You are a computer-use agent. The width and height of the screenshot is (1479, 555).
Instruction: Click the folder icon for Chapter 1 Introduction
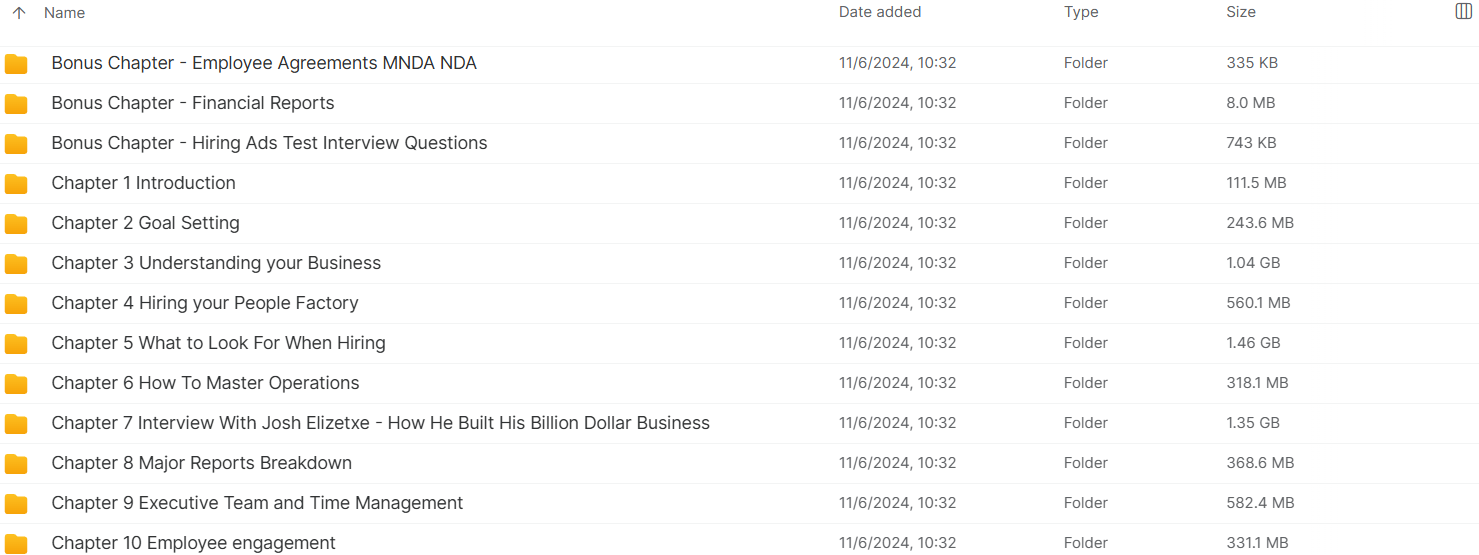tap(16, 184)
